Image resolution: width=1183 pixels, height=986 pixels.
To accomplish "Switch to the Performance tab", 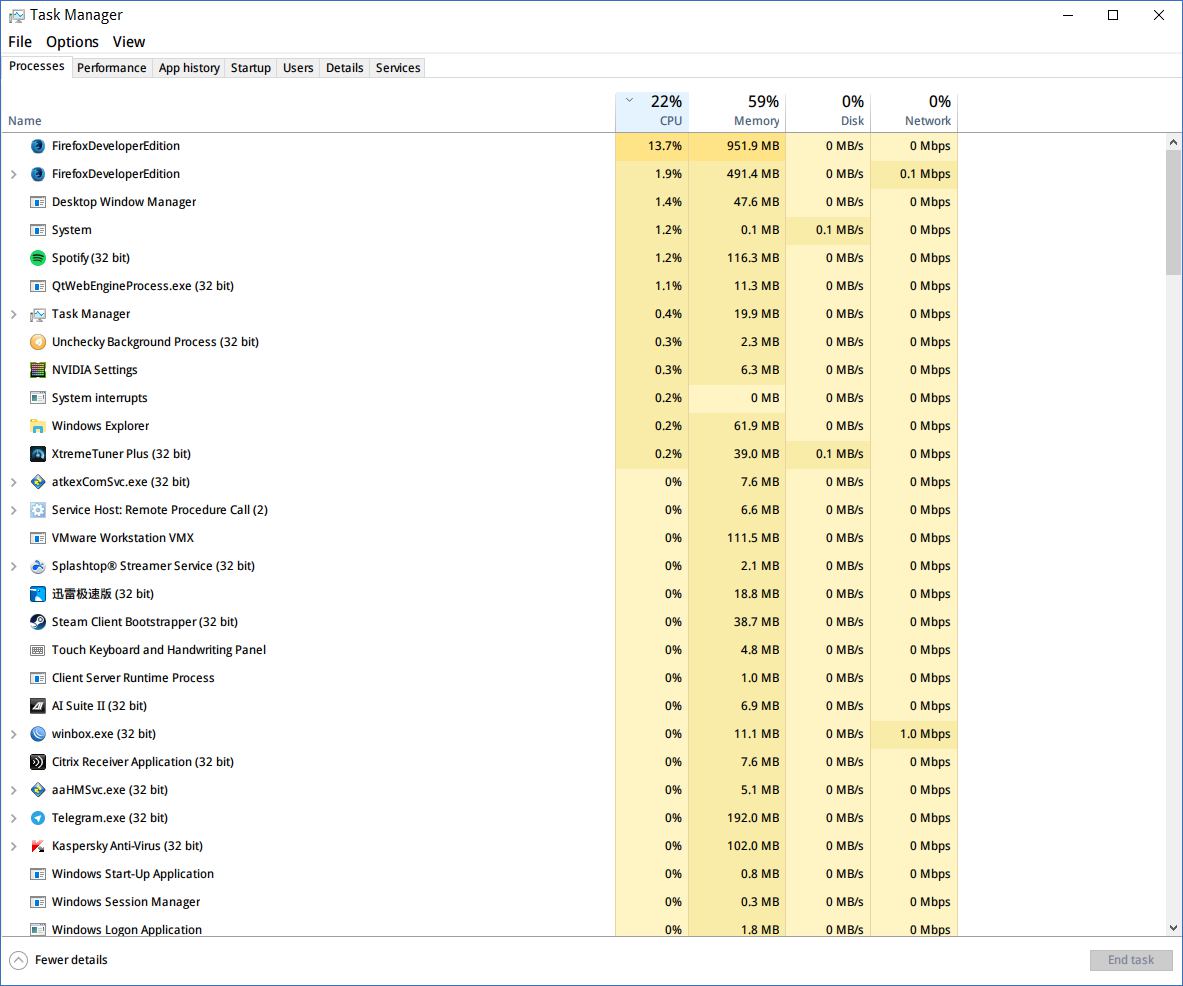I will pyautogui.click(x=112, y=68).
